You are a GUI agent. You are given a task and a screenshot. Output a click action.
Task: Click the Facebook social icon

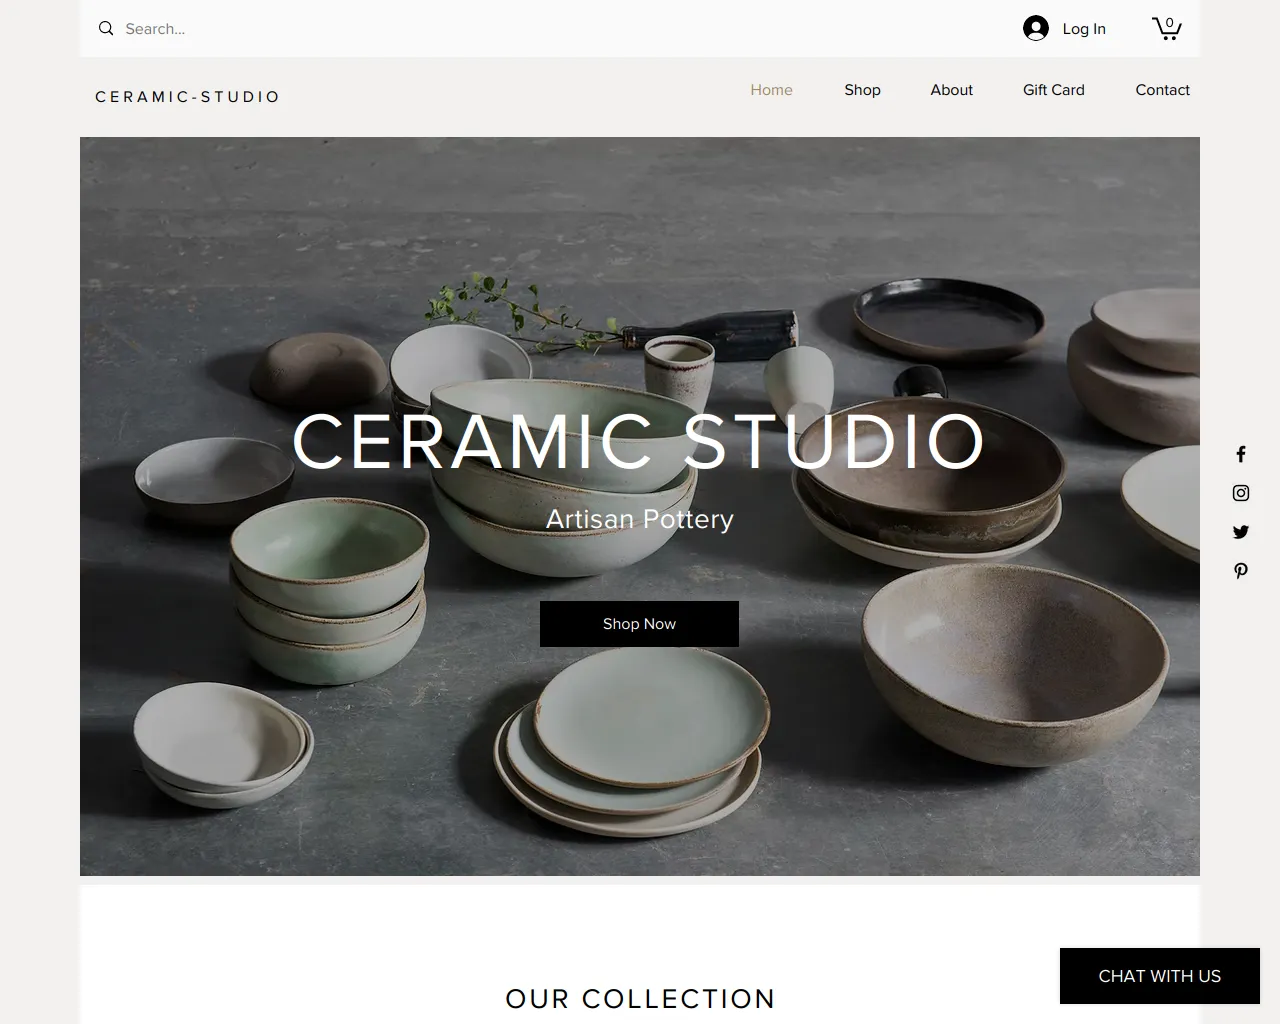pos(1241,454)
